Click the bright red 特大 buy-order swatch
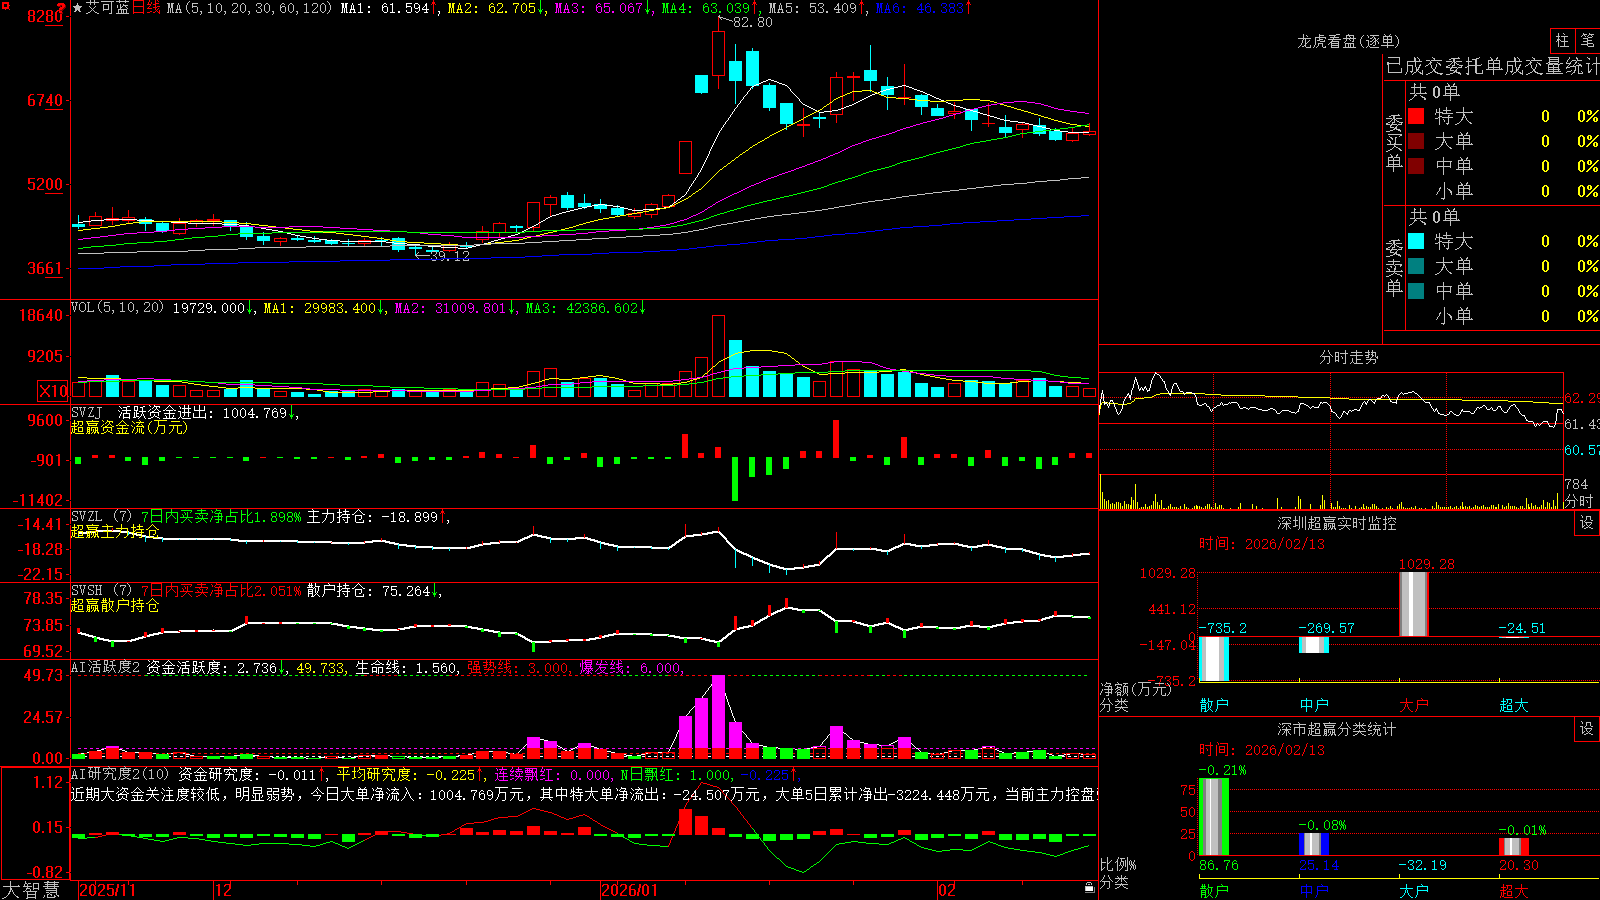This screenshot has height=900, width=1600. (1416, 116)
